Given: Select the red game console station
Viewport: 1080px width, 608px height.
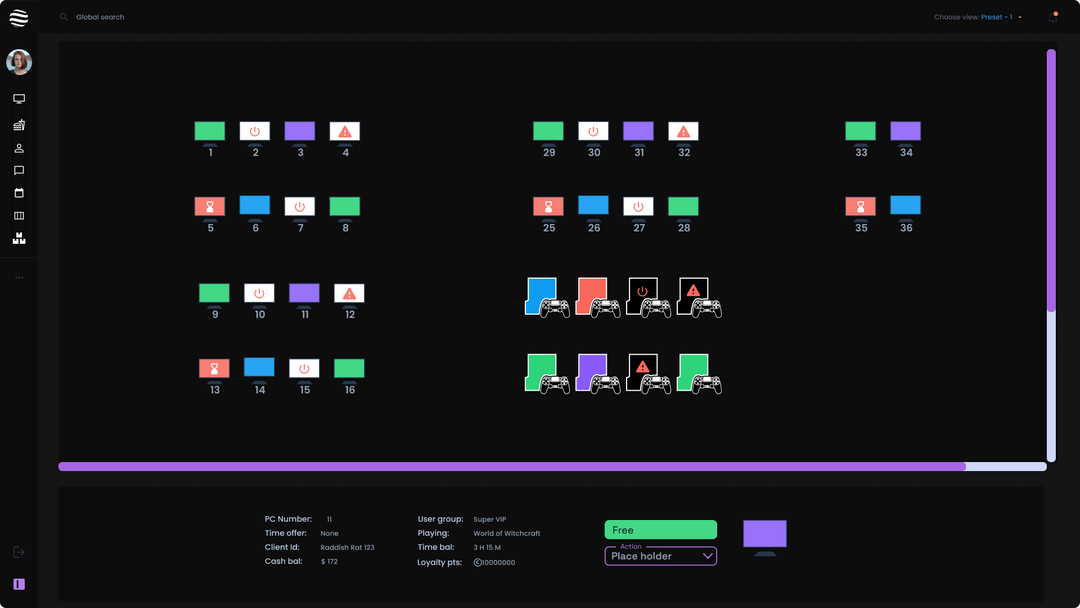Looking at the screenshot, I should 598,297.
